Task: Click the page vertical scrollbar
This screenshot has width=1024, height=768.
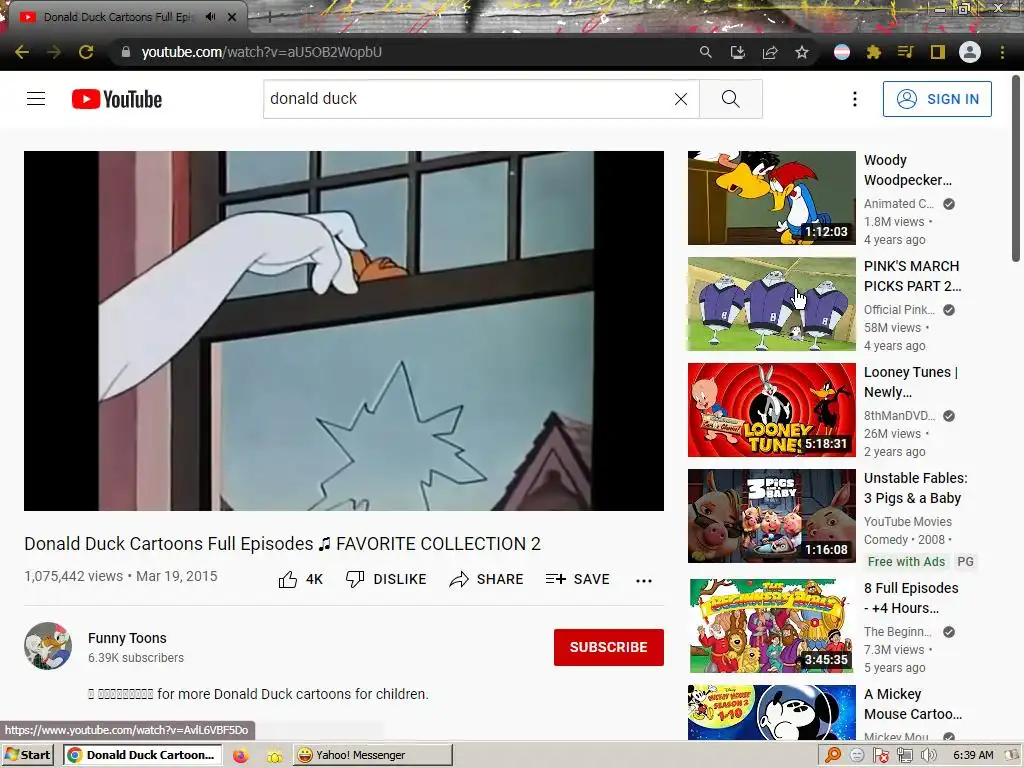Action: click(x=1016, y=170)
